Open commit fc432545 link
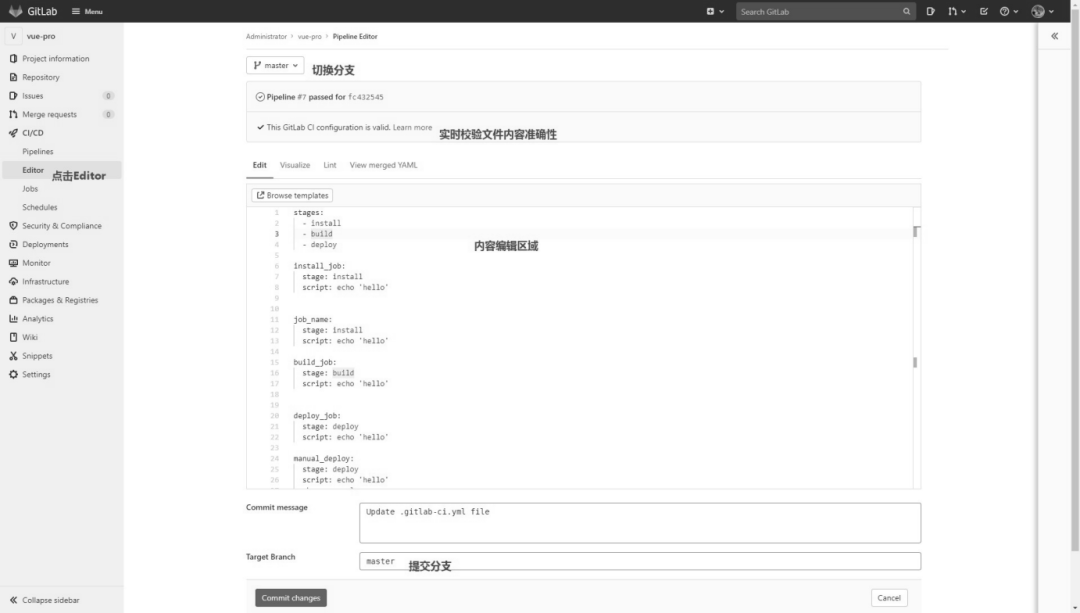This screenshot has width=1080, height=613. click(x=366, y=97)
